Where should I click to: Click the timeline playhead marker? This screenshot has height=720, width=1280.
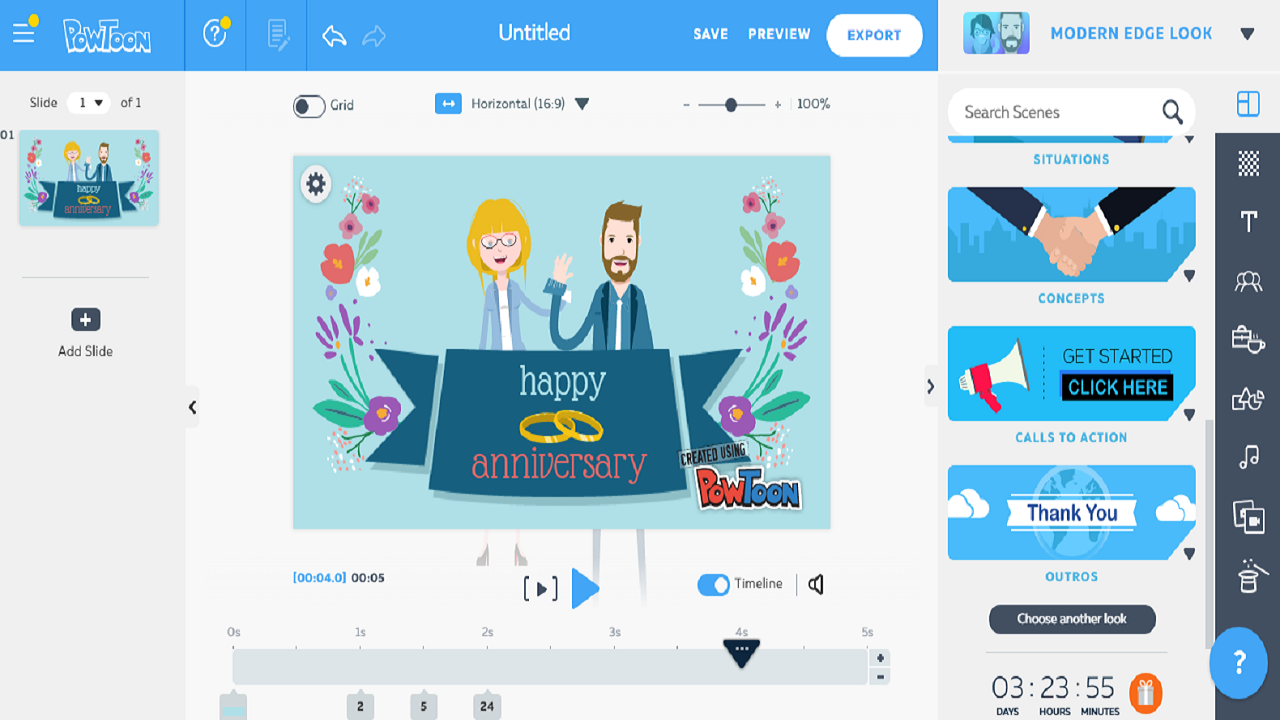pos(741,652)
